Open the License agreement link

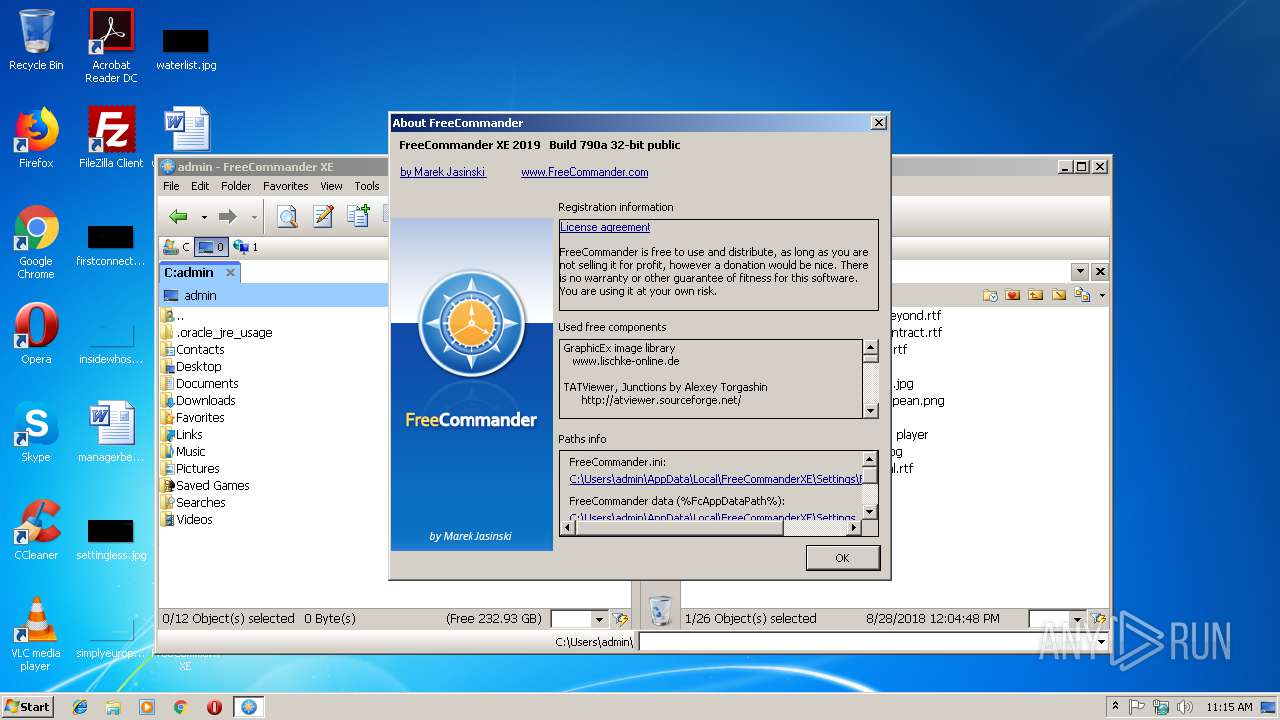pos(605,227)
